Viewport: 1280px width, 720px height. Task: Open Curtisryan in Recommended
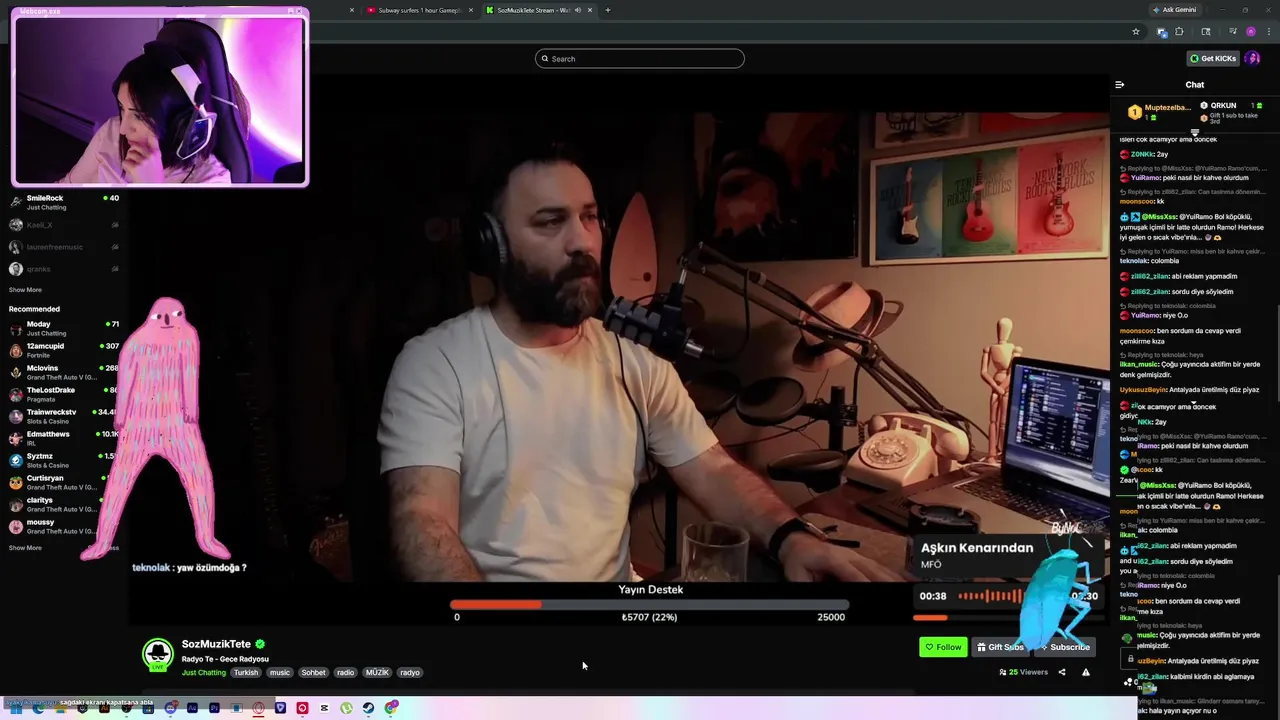(x=64, y=482)
